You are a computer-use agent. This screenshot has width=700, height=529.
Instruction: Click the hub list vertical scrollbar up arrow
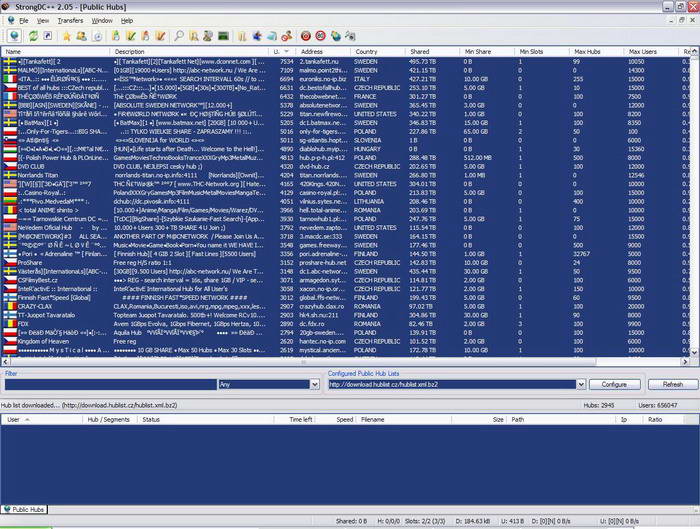point(695,52)
